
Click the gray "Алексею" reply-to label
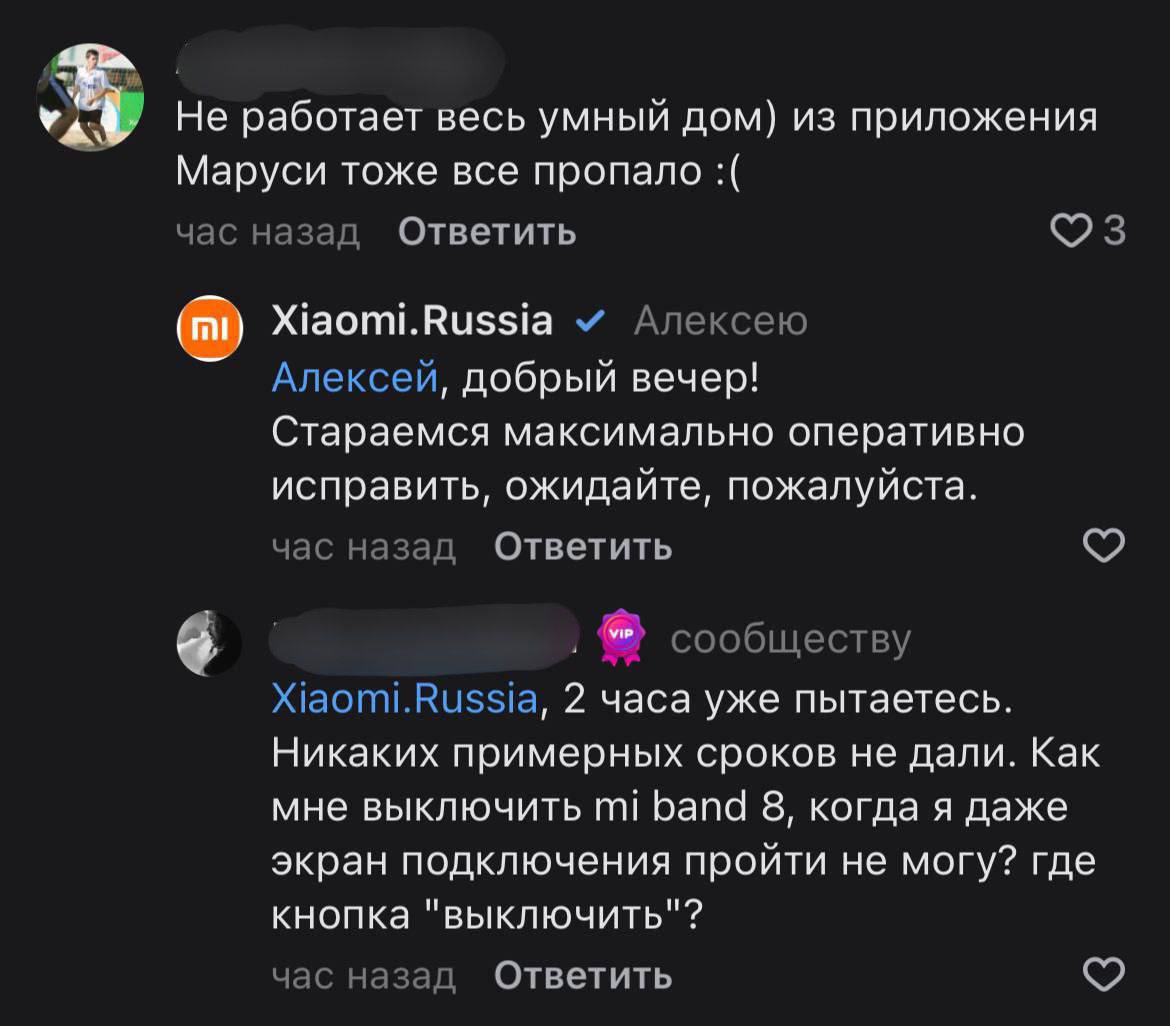tap(720, 322)
